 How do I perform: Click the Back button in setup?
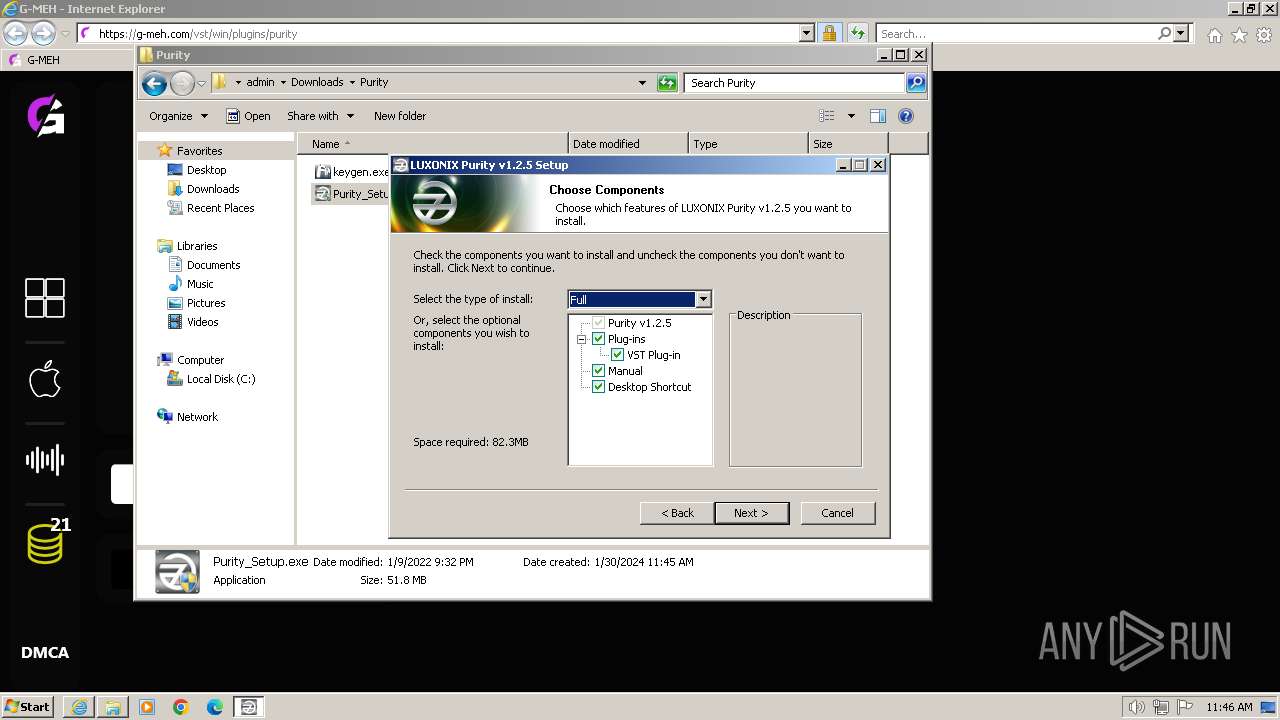[x=677, y=513]
